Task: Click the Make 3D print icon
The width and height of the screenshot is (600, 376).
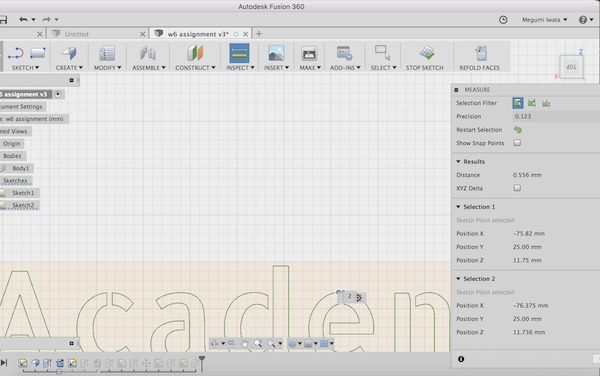Action: tap(309, 53)
